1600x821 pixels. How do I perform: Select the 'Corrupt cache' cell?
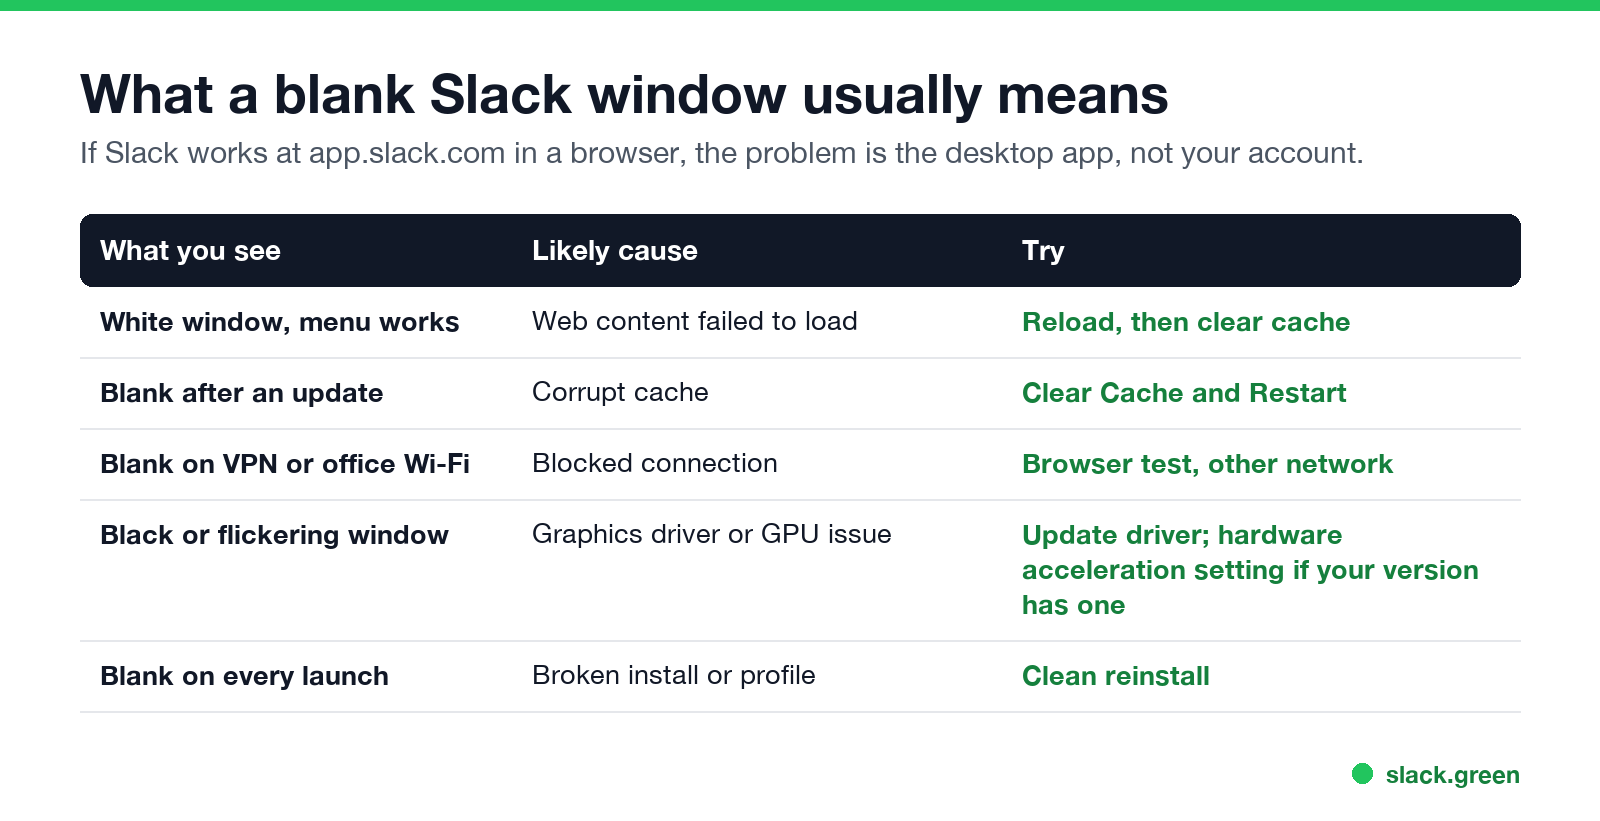tap(620, 392)
